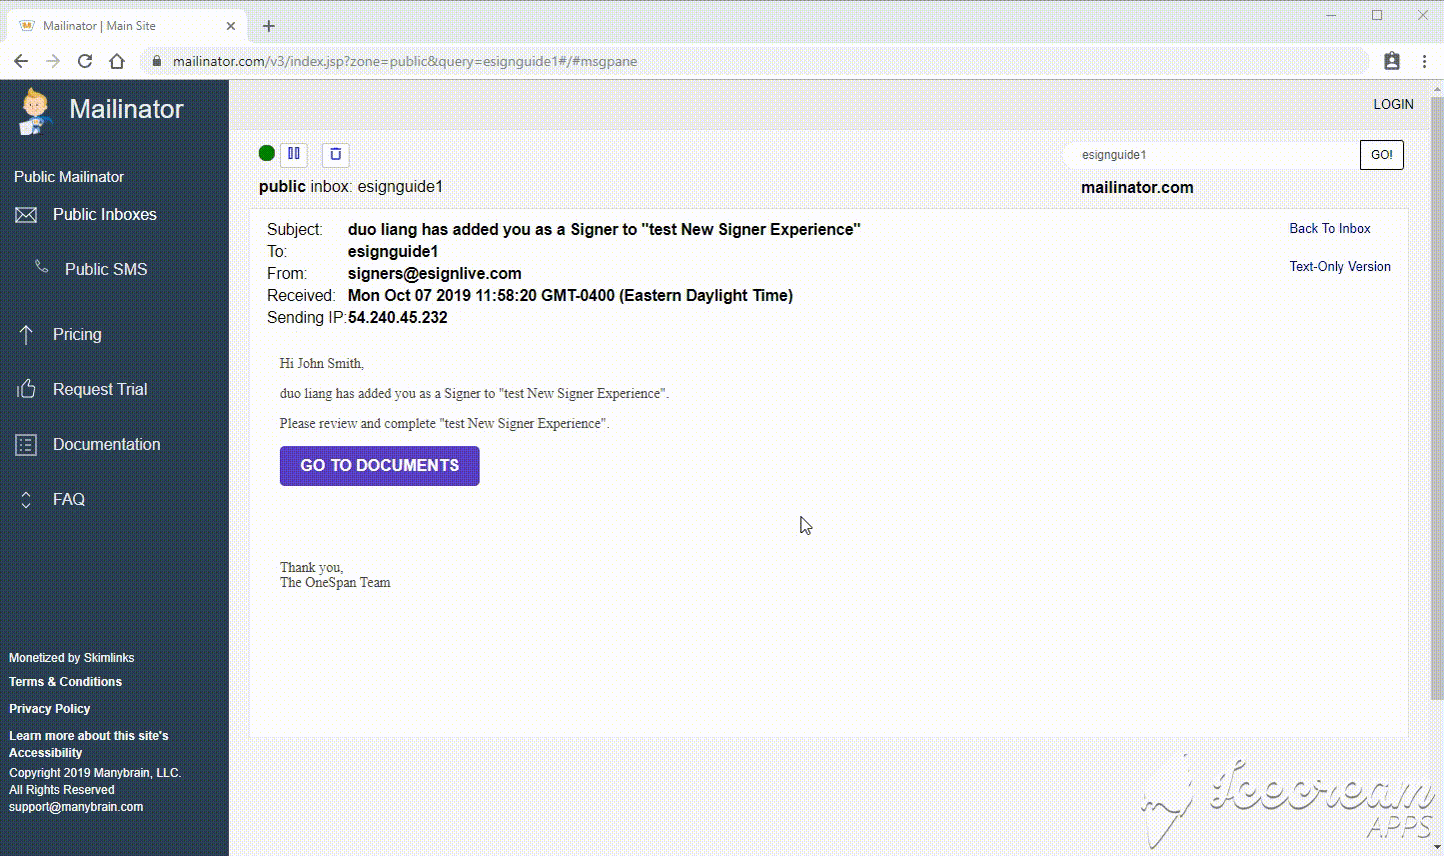Click the browser forward arrow
The height and width of the screenshot is (856, 1444).
[x=53, y=61]
